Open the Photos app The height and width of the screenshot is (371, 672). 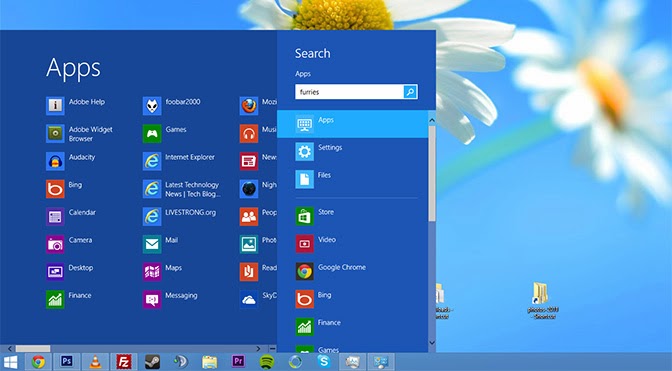point(258,244)
